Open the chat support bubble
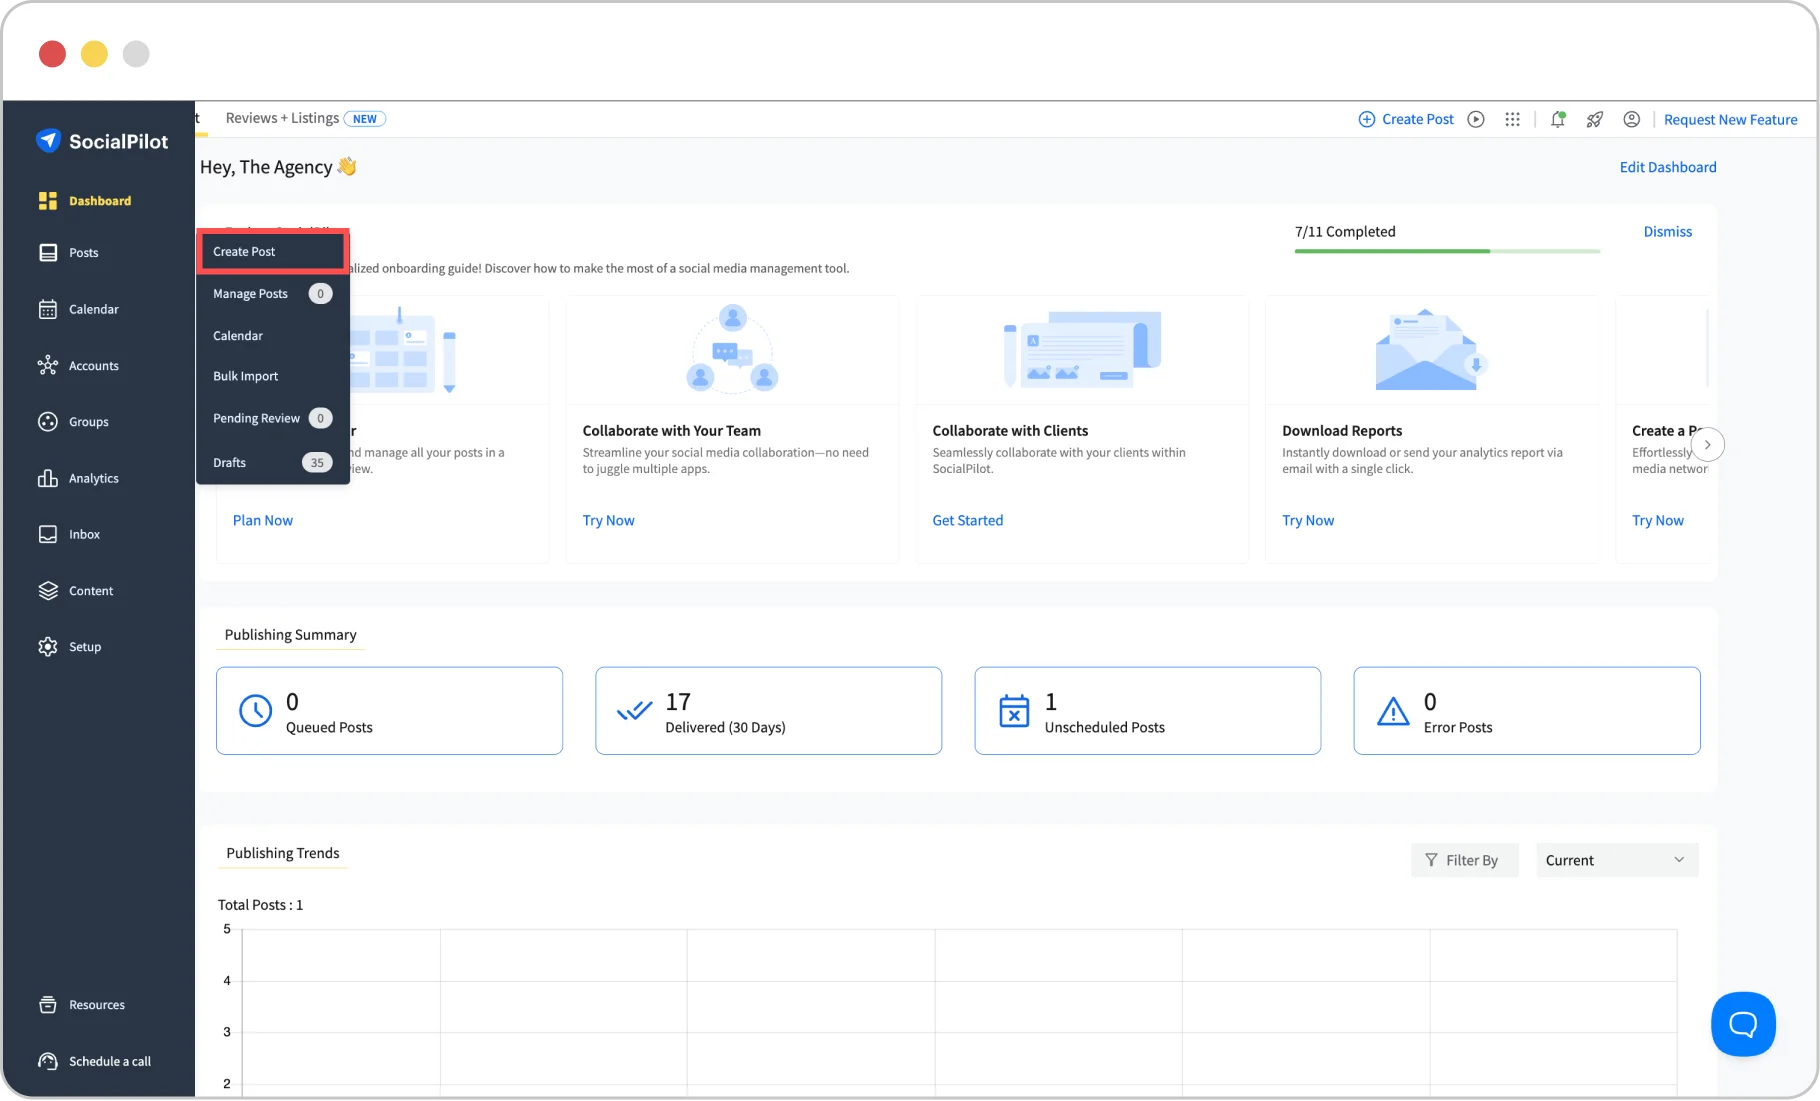 pos(1742,1023)
